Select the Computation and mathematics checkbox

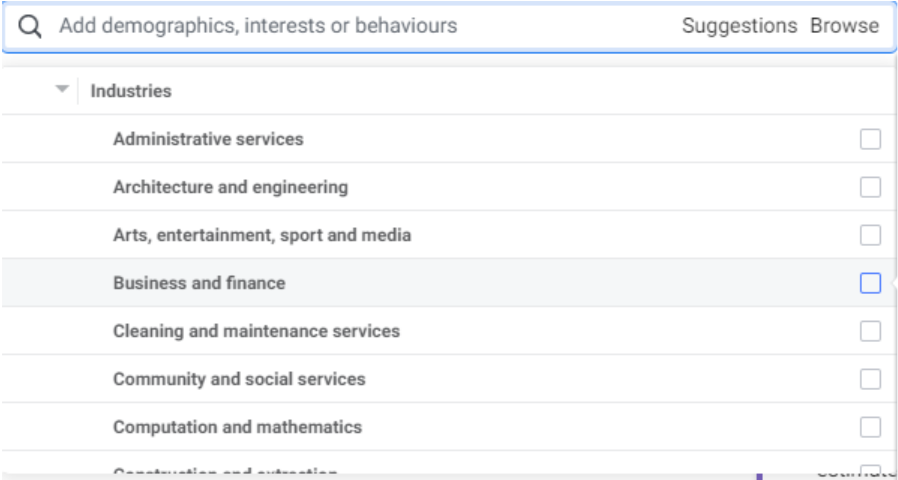click(x=870, y=427)
